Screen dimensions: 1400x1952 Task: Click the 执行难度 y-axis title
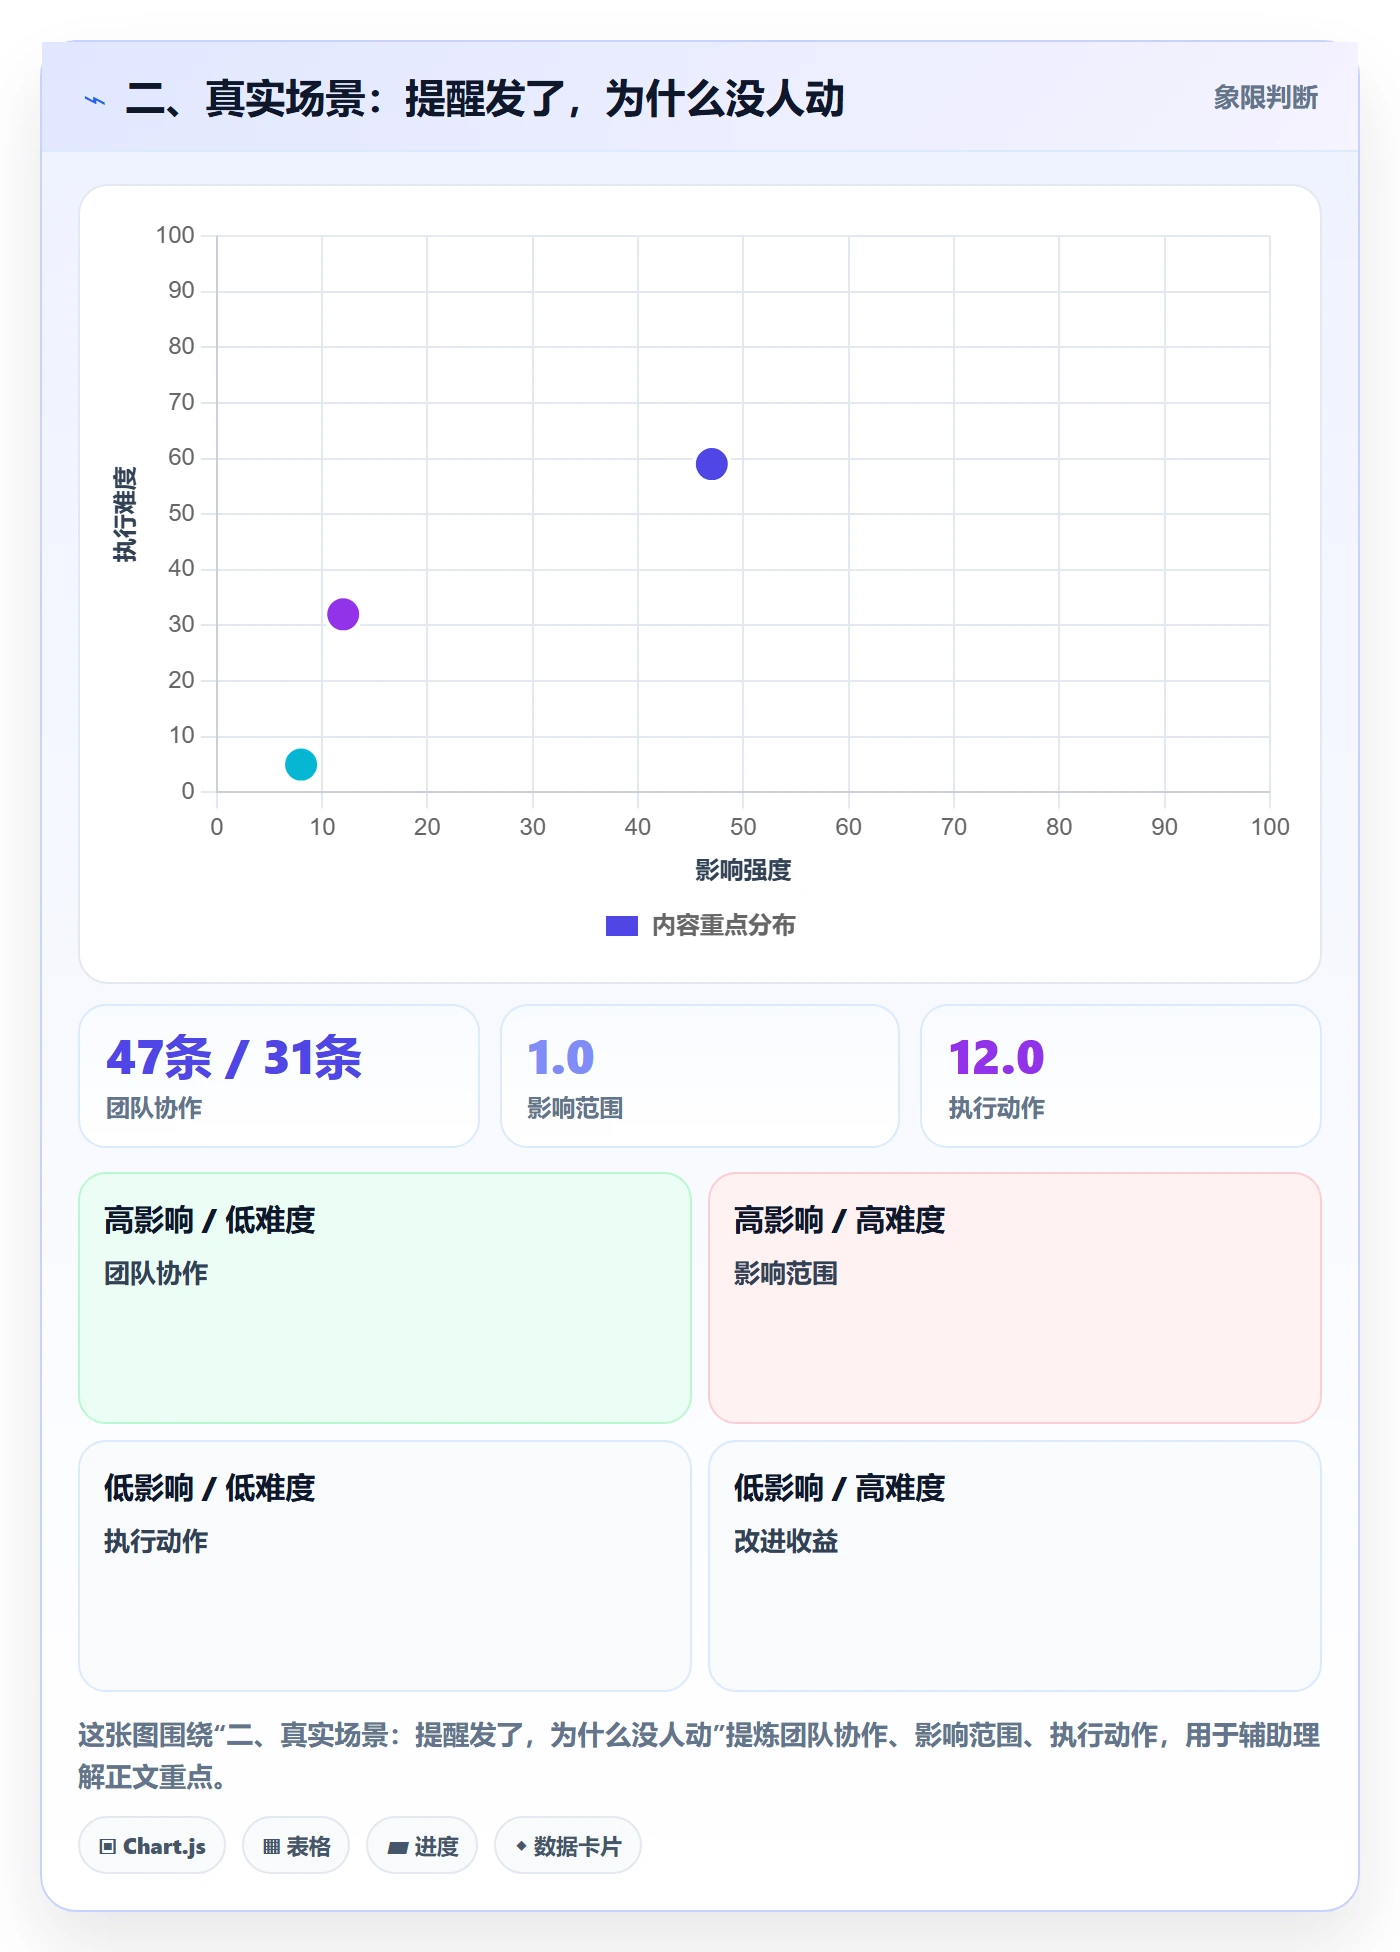pos(125,514)
